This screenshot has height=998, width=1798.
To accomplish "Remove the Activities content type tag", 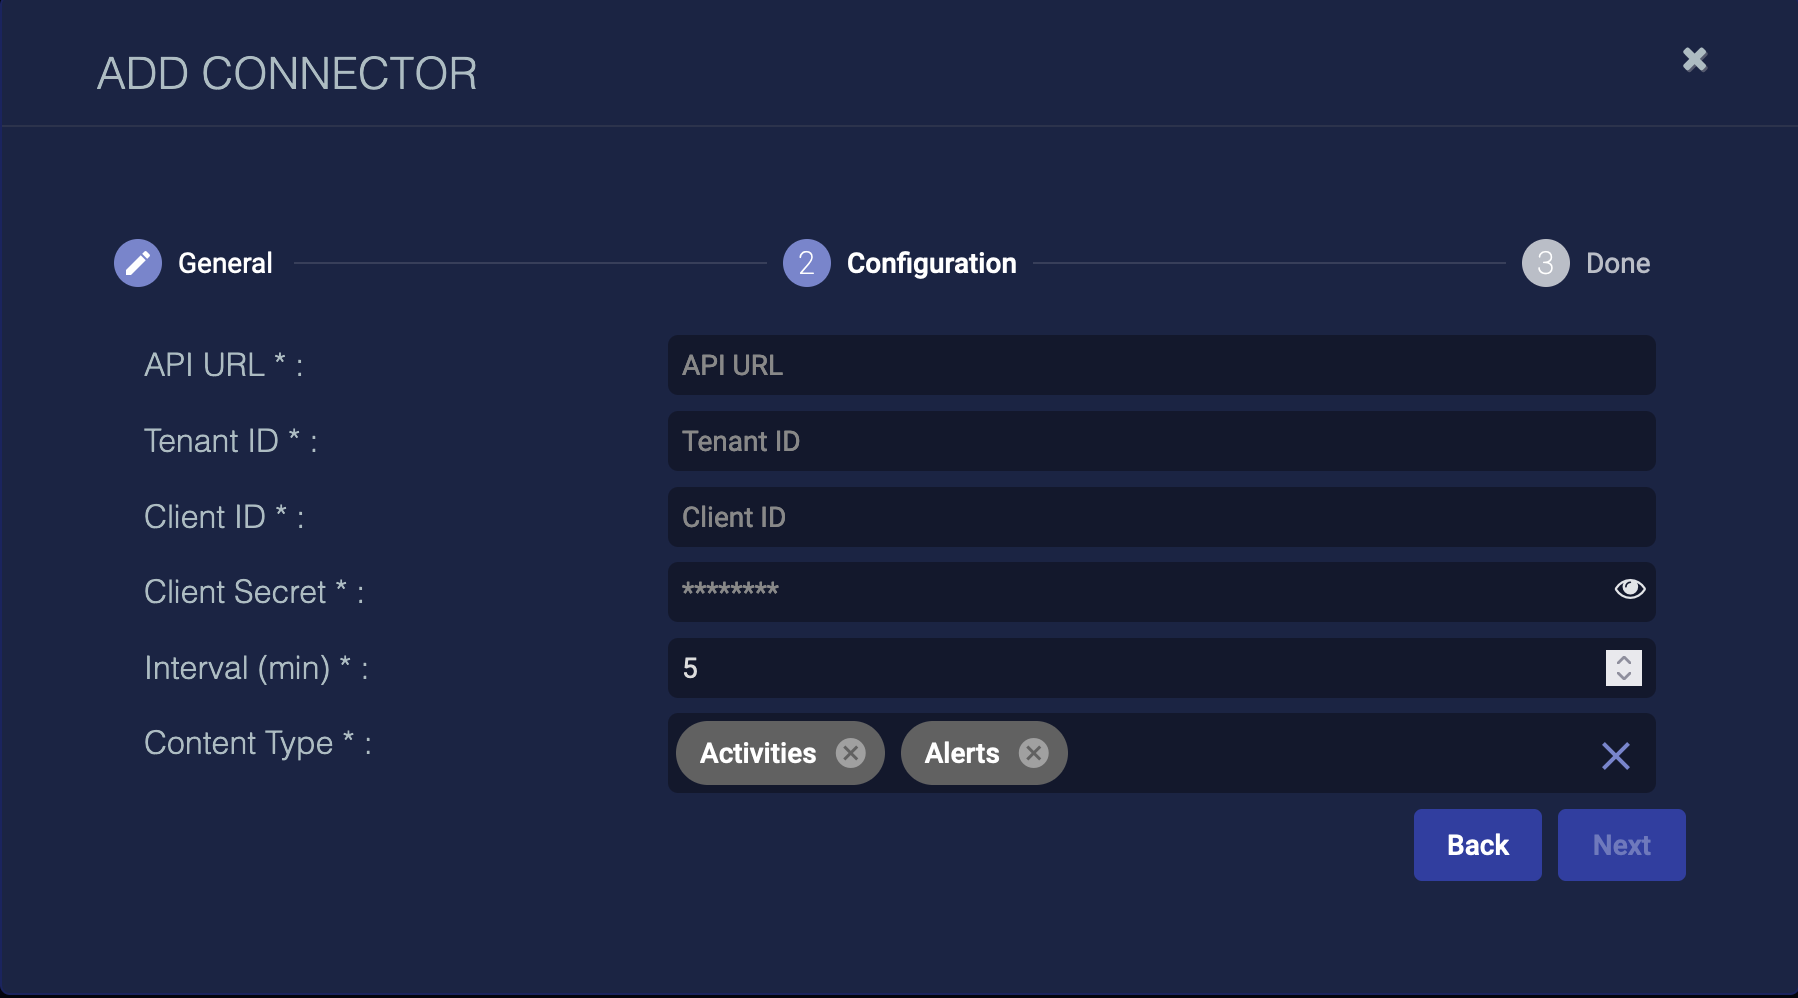I will tap(851, 753).
